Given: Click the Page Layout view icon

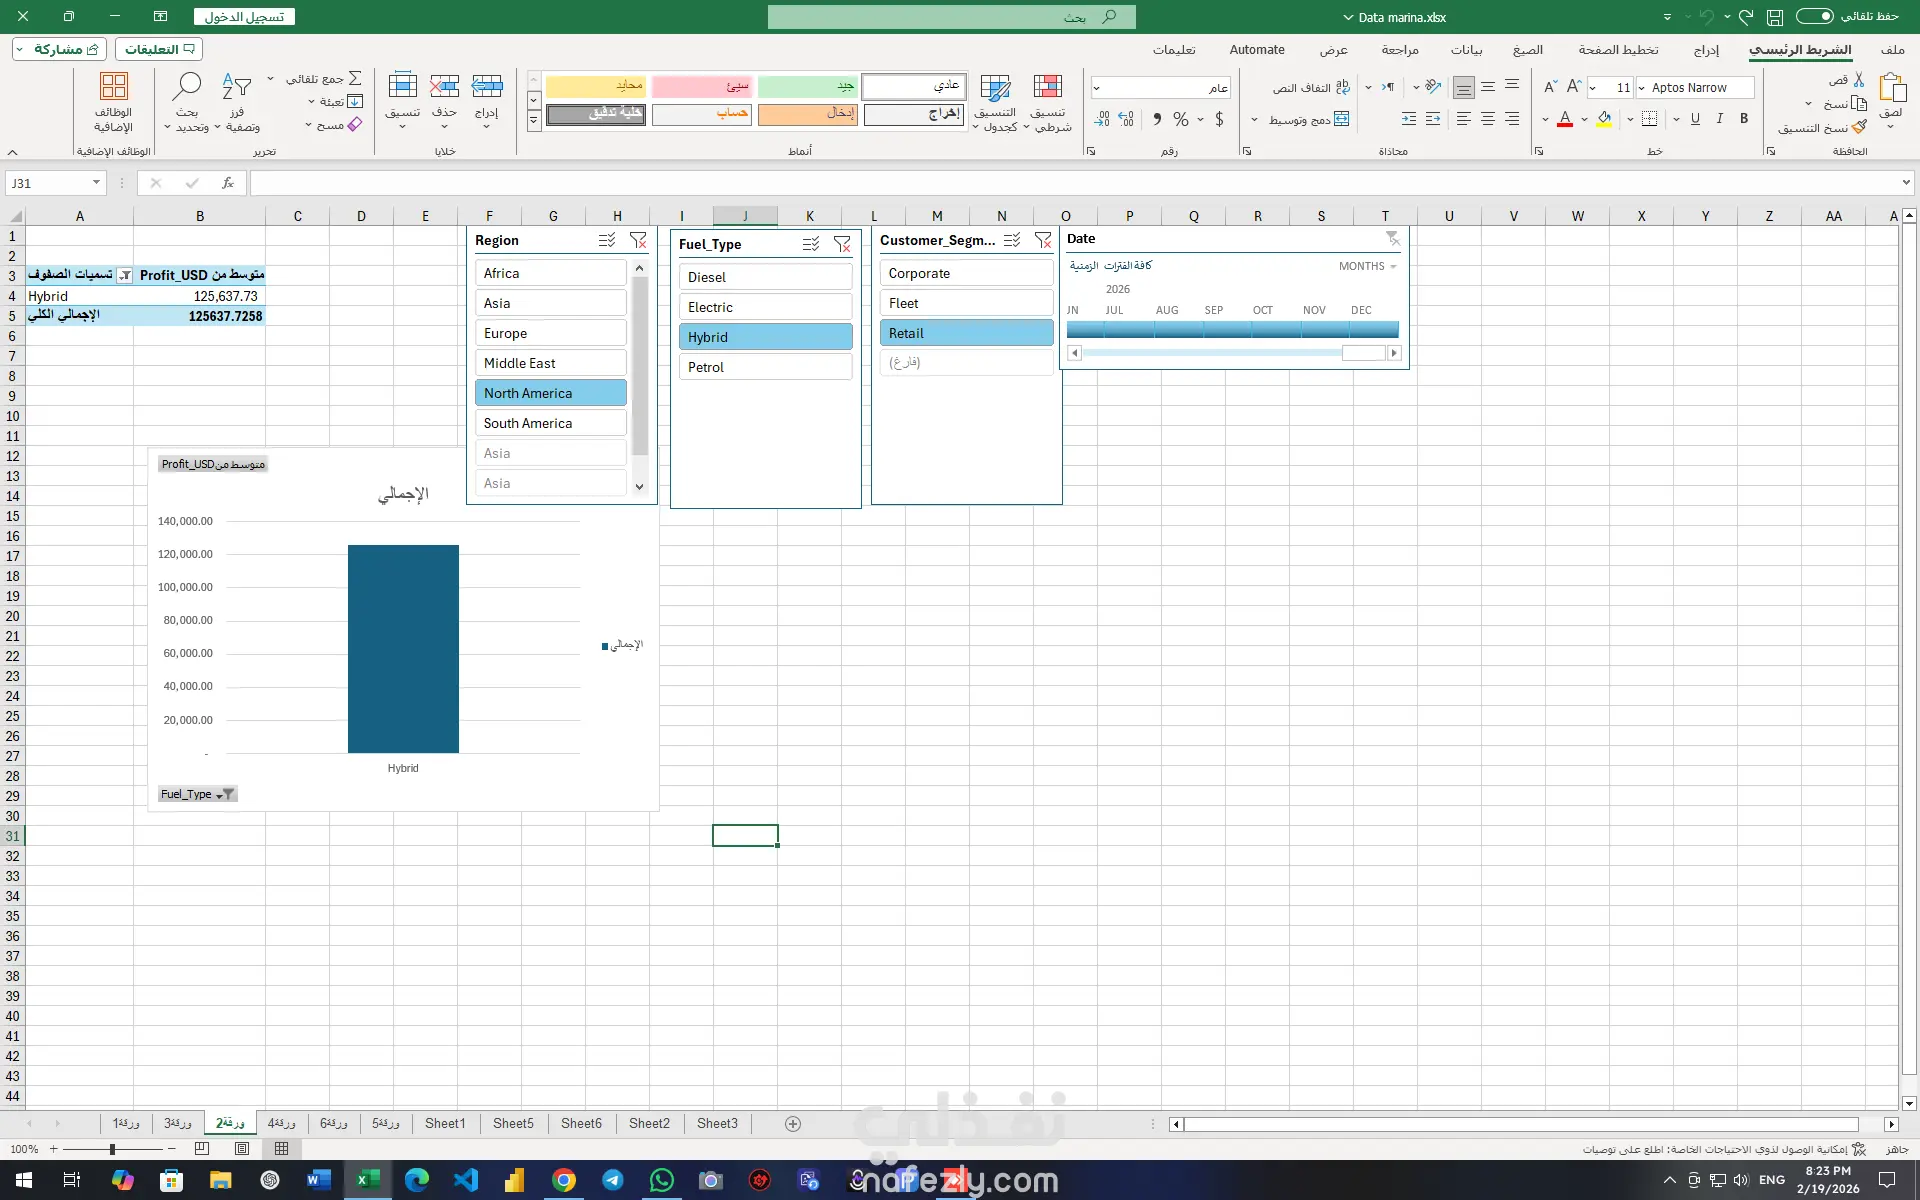Looking at the screenshot, I should 242,1149.
